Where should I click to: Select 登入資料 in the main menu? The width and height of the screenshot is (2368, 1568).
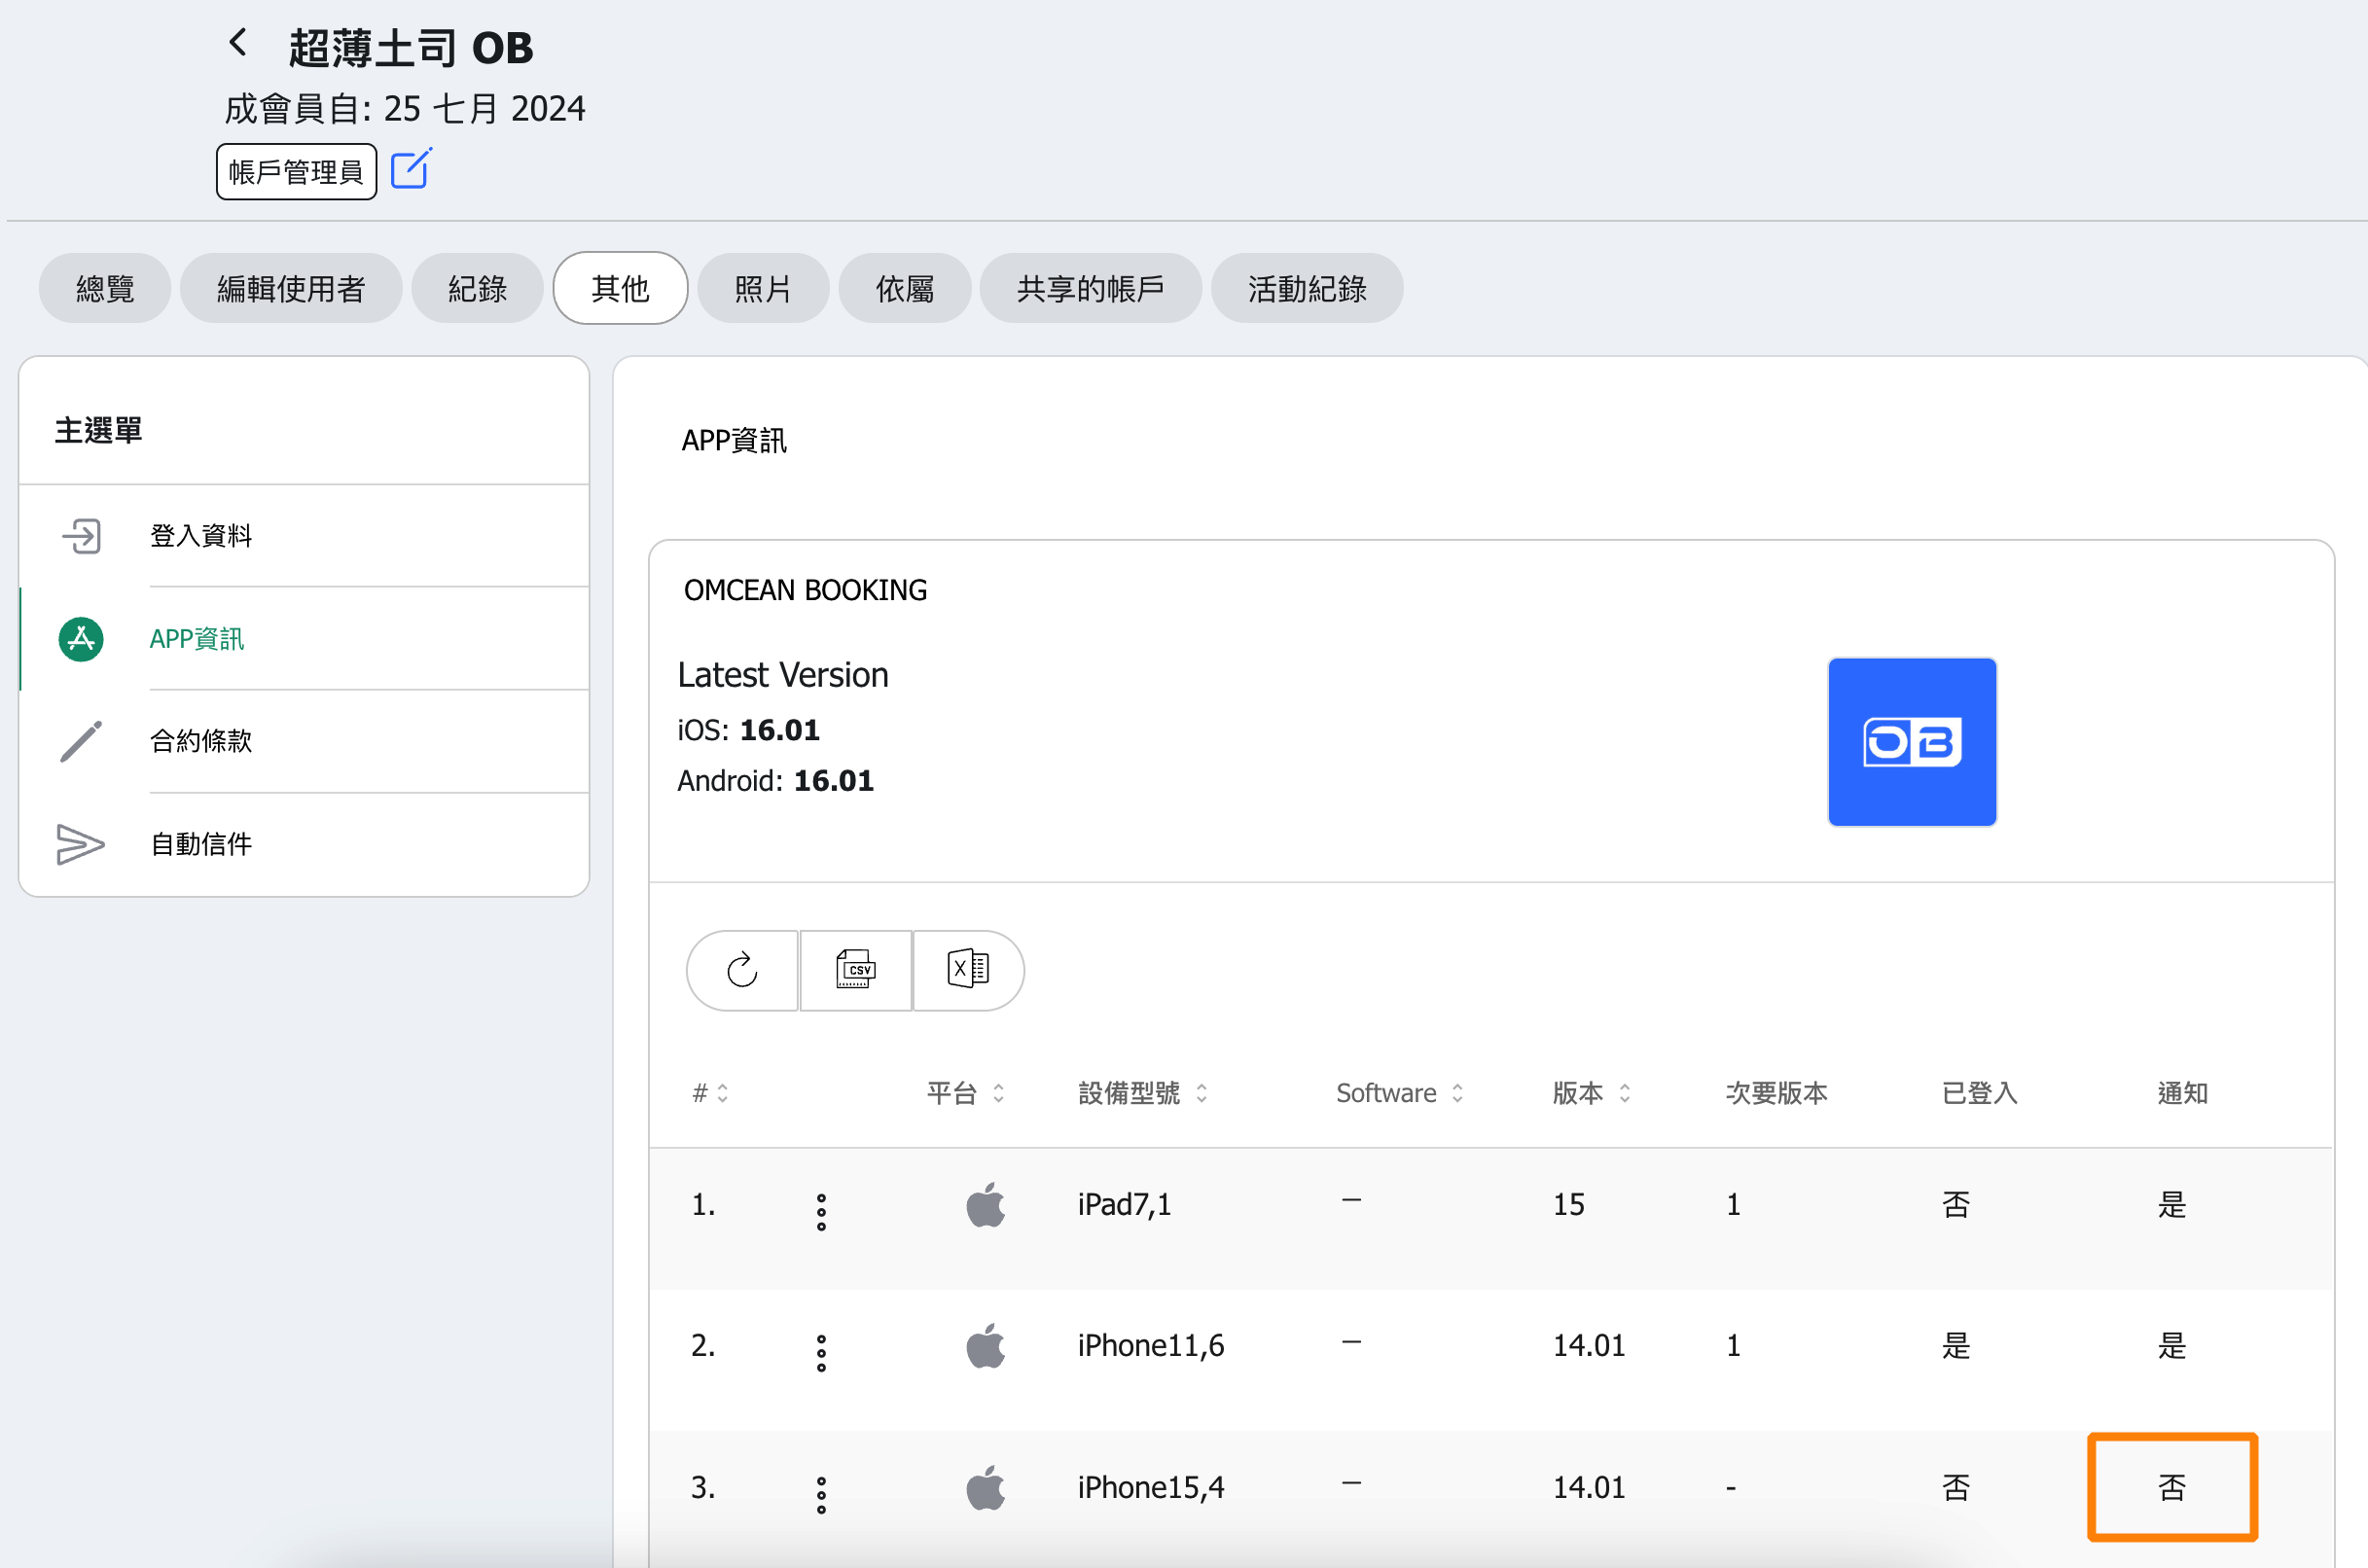[201, 536]
